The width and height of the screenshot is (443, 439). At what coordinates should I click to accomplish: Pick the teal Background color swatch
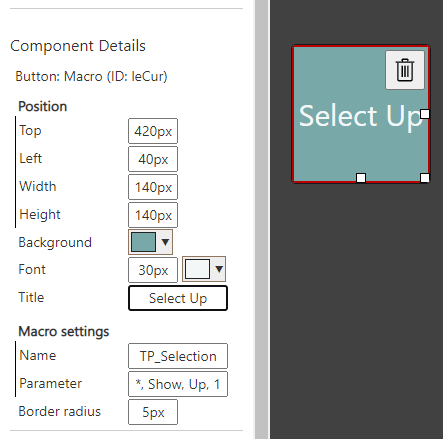click(143, 242)
